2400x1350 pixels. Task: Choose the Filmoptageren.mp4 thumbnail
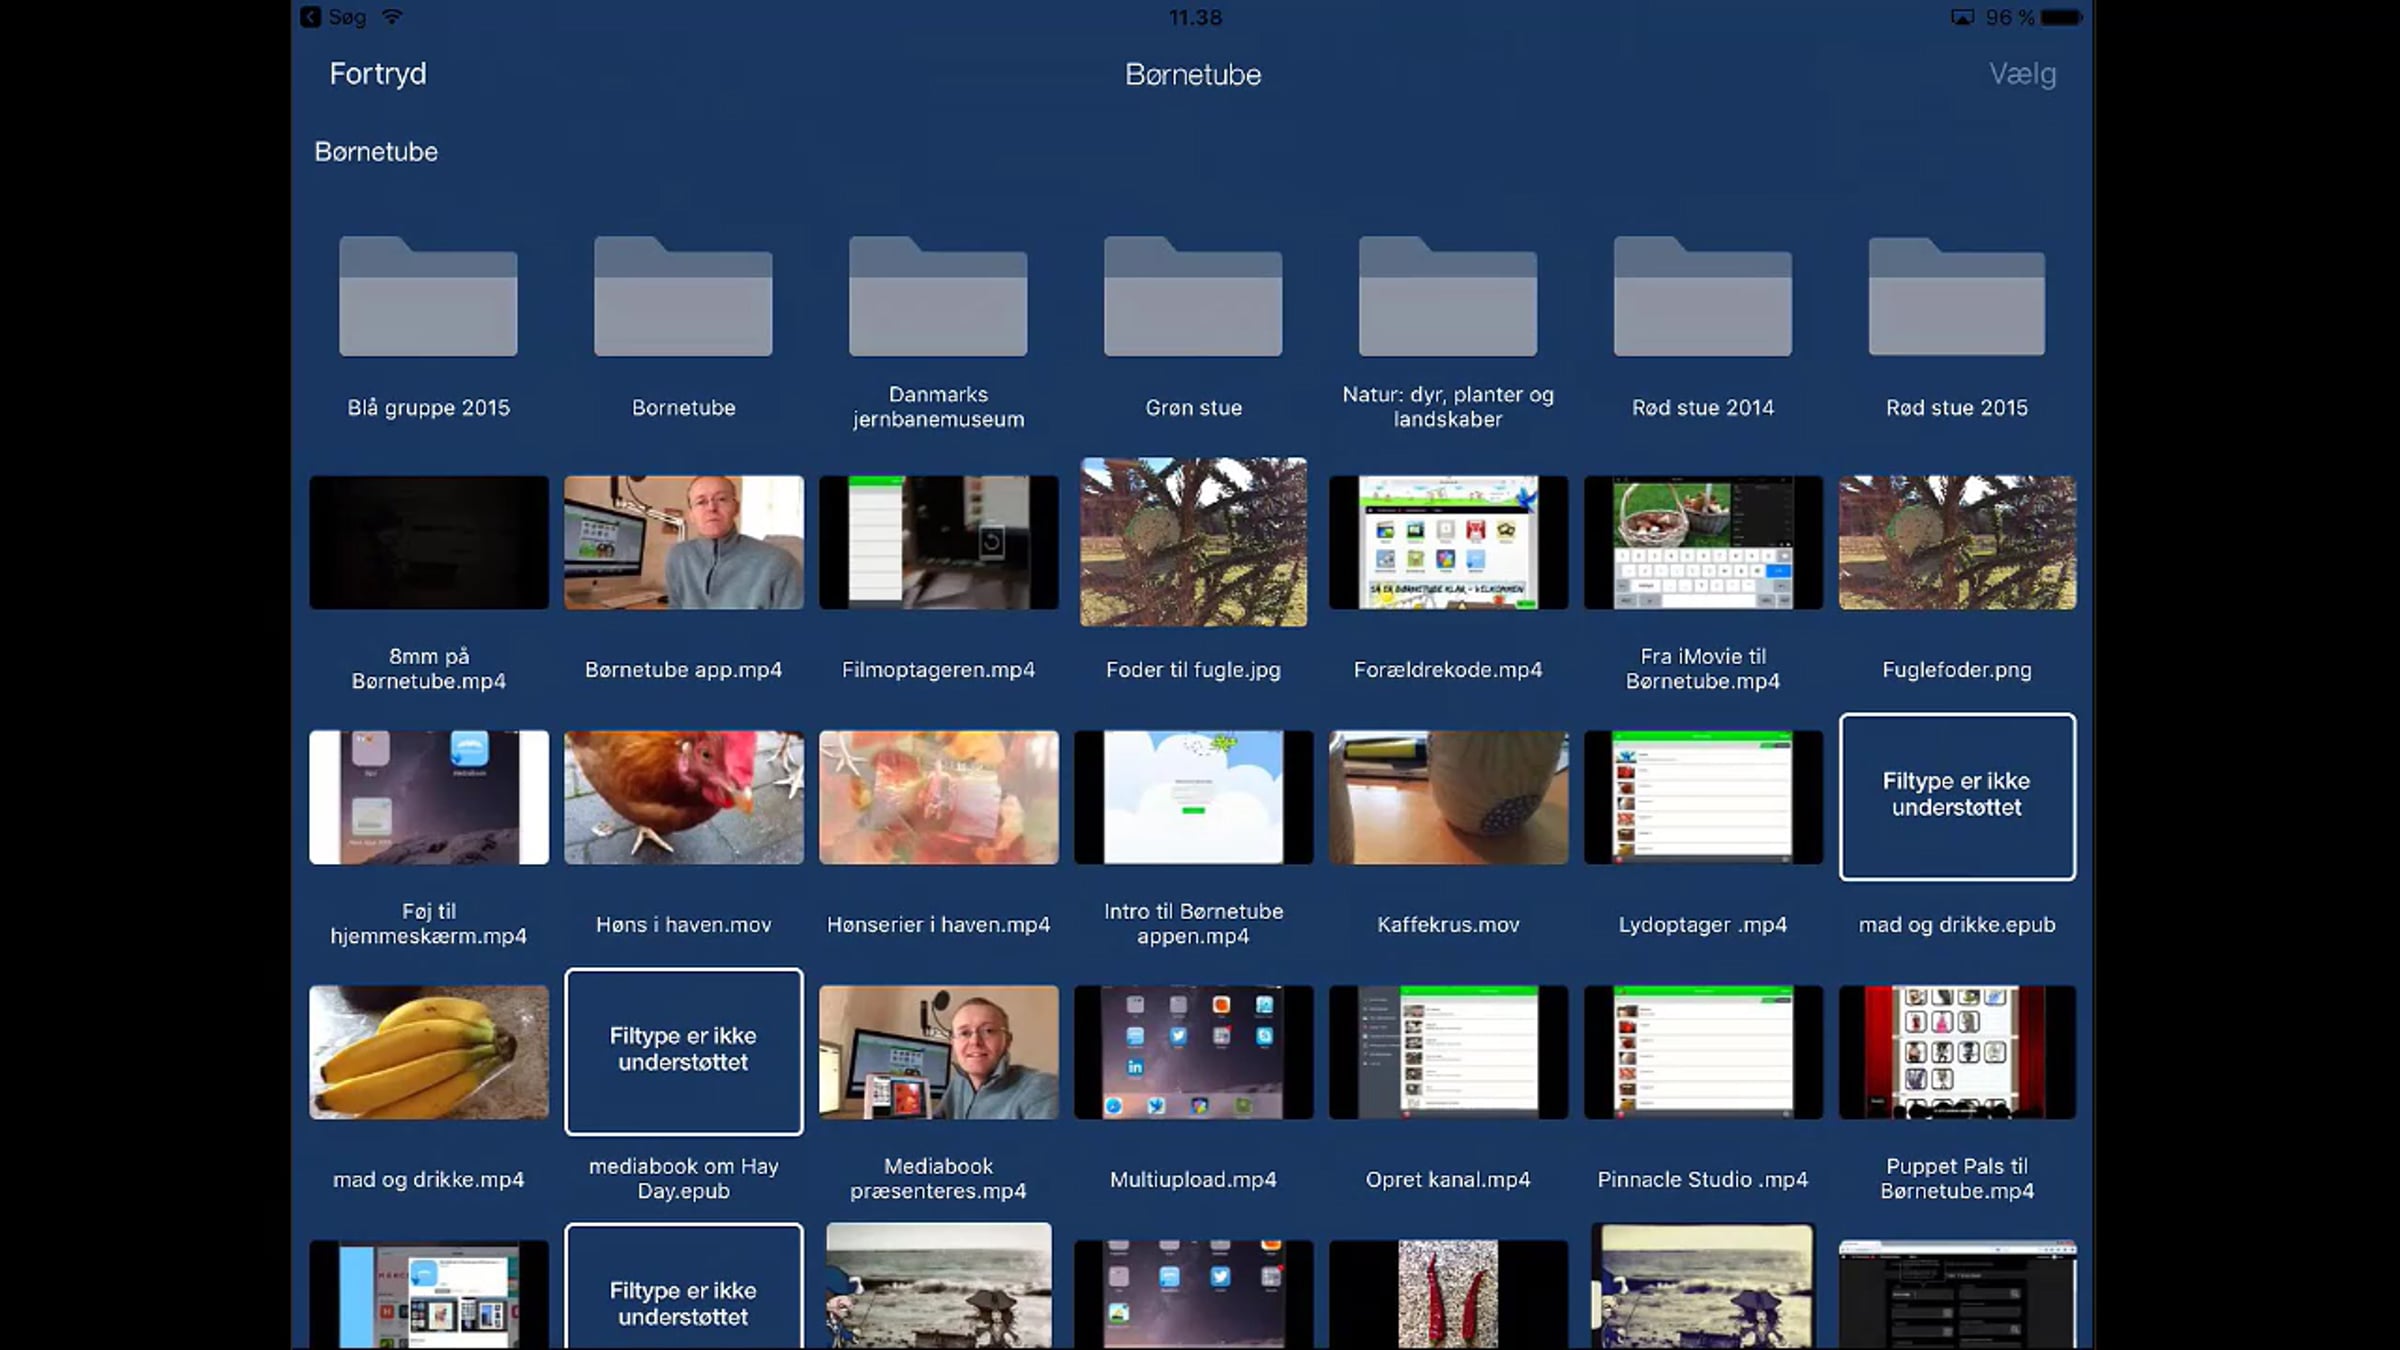pos(939,542)
